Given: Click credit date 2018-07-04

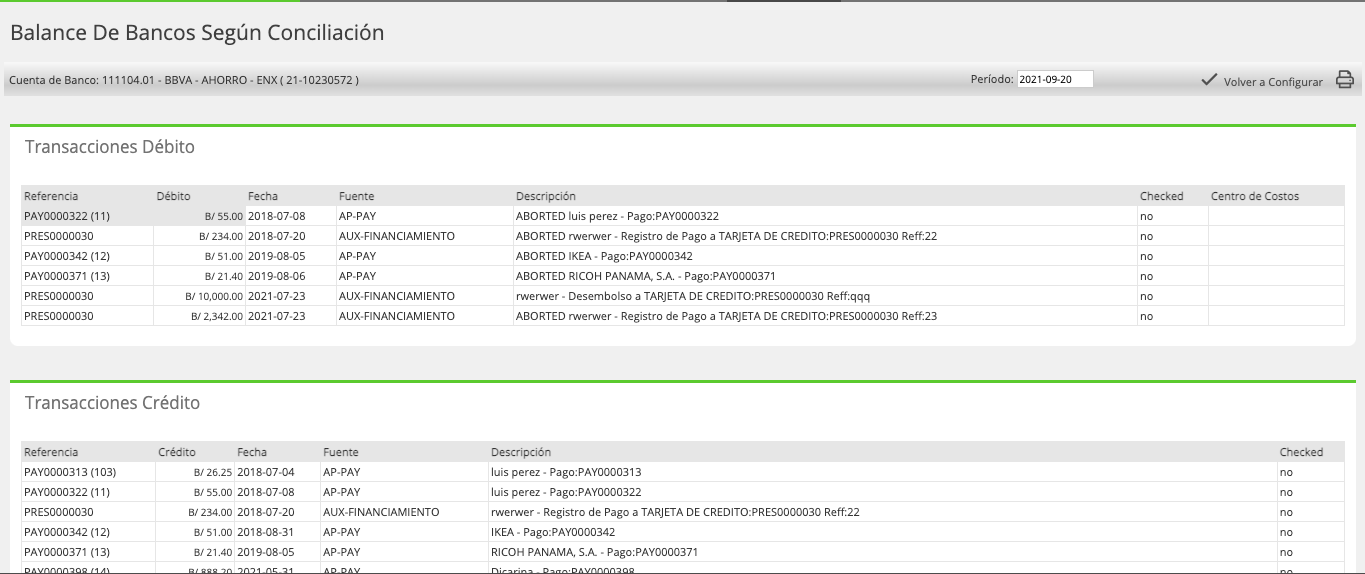Looking at the screenshot, I should pos(266,472).
